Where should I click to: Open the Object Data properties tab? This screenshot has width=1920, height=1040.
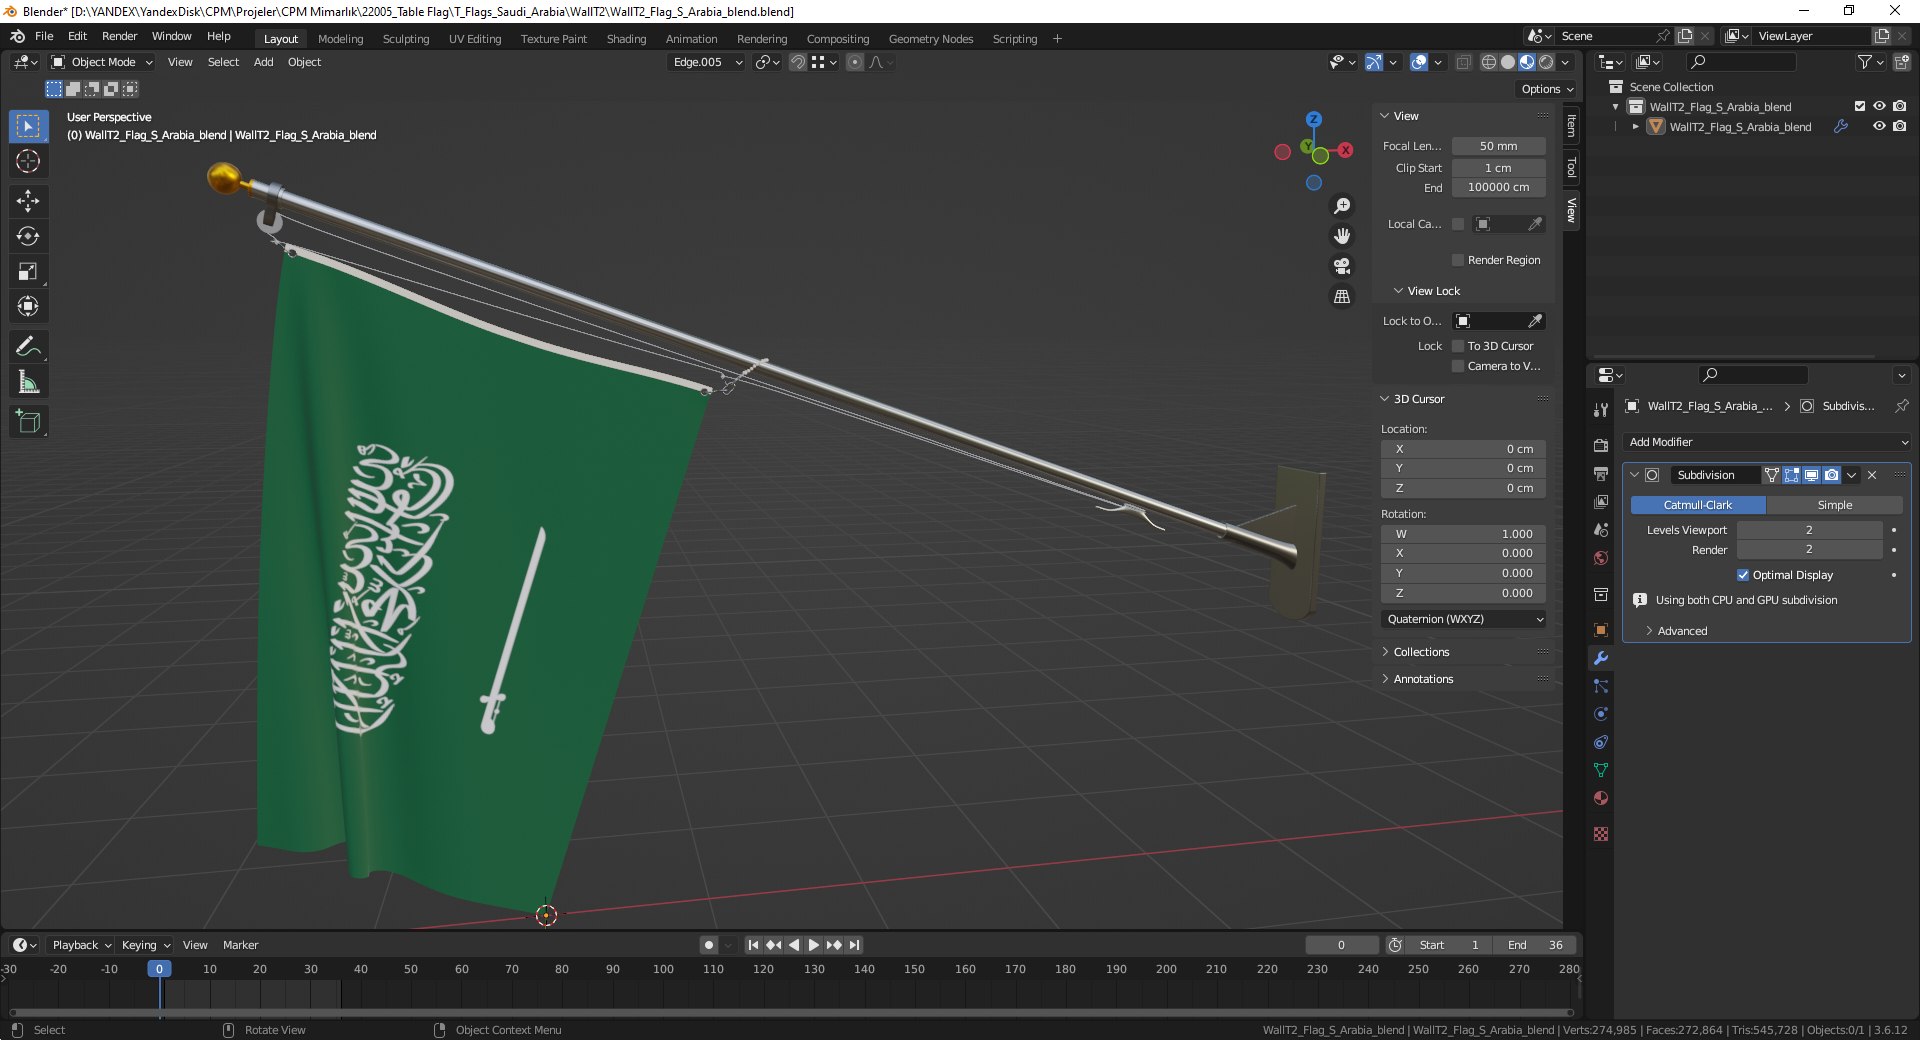pyautogui.click(x=1601, y=770)
